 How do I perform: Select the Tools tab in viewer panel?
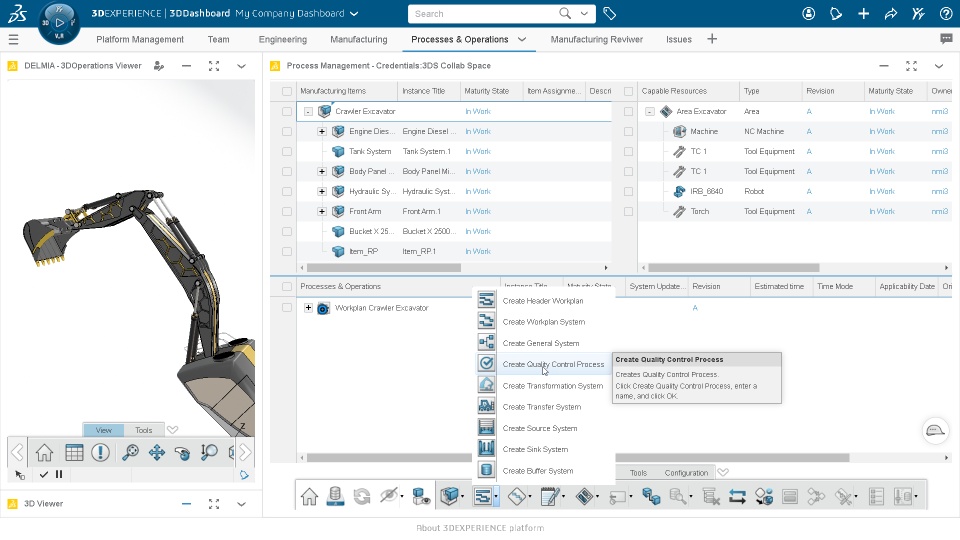coord(143,430)
